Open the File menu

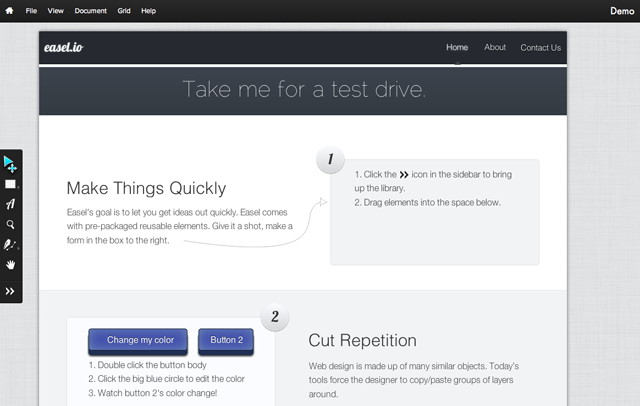32,10
